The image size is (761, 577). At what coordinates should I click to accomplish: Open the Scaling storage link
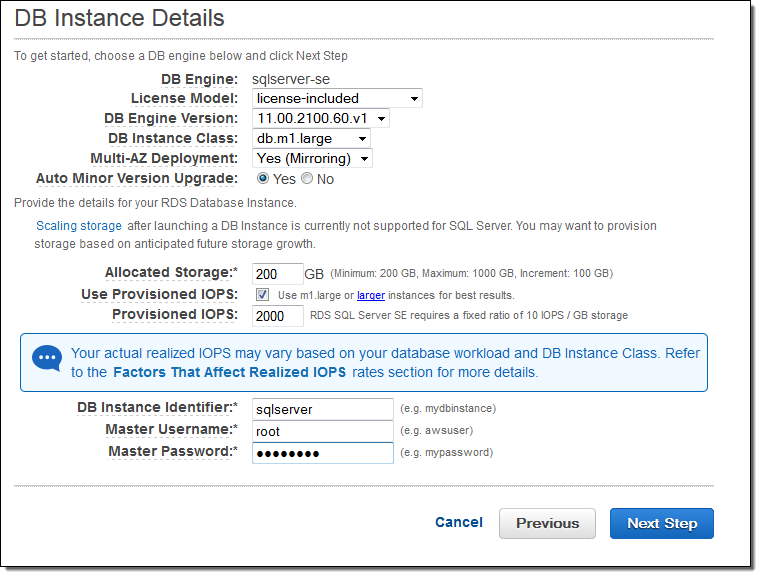(79, 226)
